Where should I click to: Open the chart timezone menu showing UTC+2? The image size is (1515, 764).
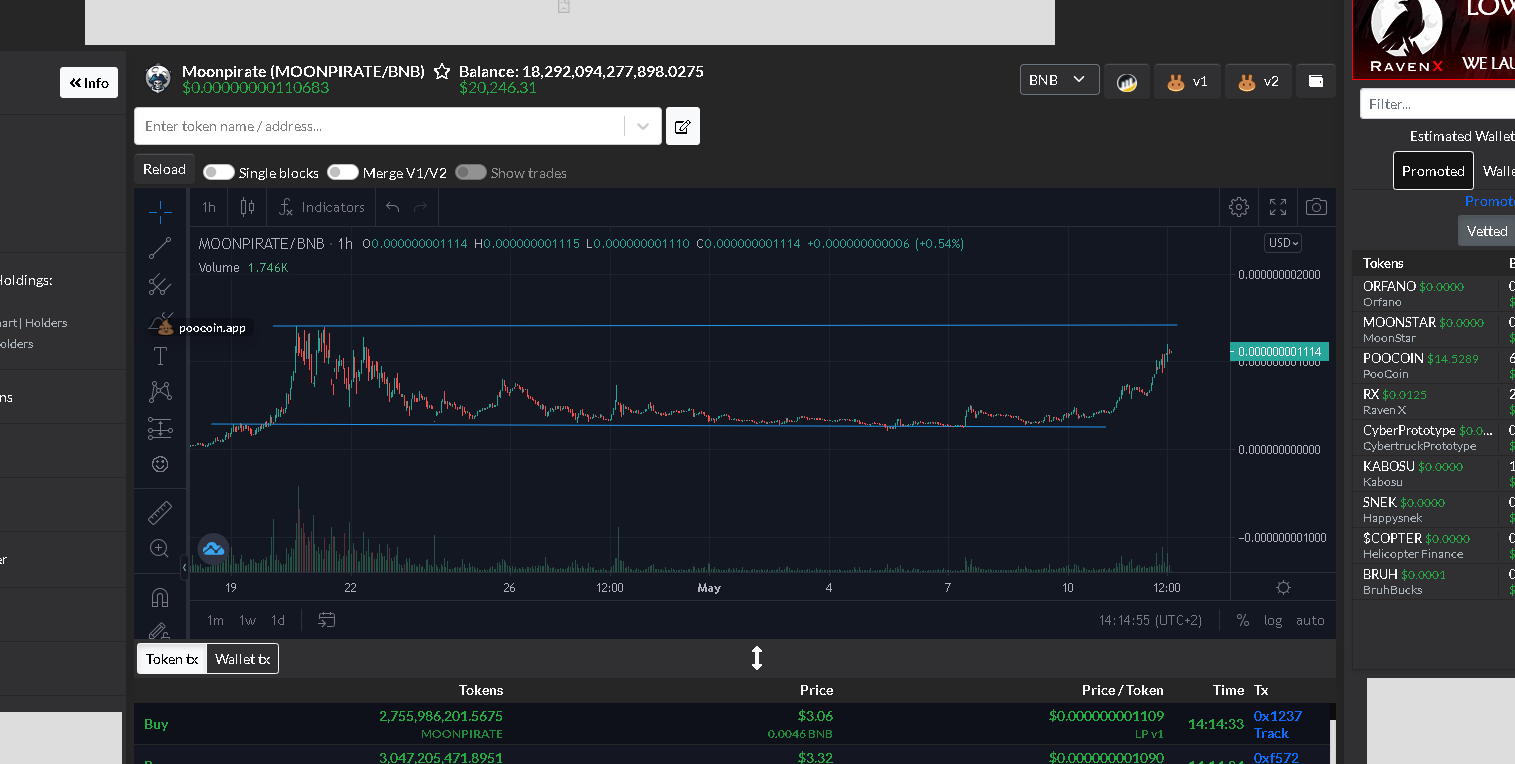[x=1150, y=620]
